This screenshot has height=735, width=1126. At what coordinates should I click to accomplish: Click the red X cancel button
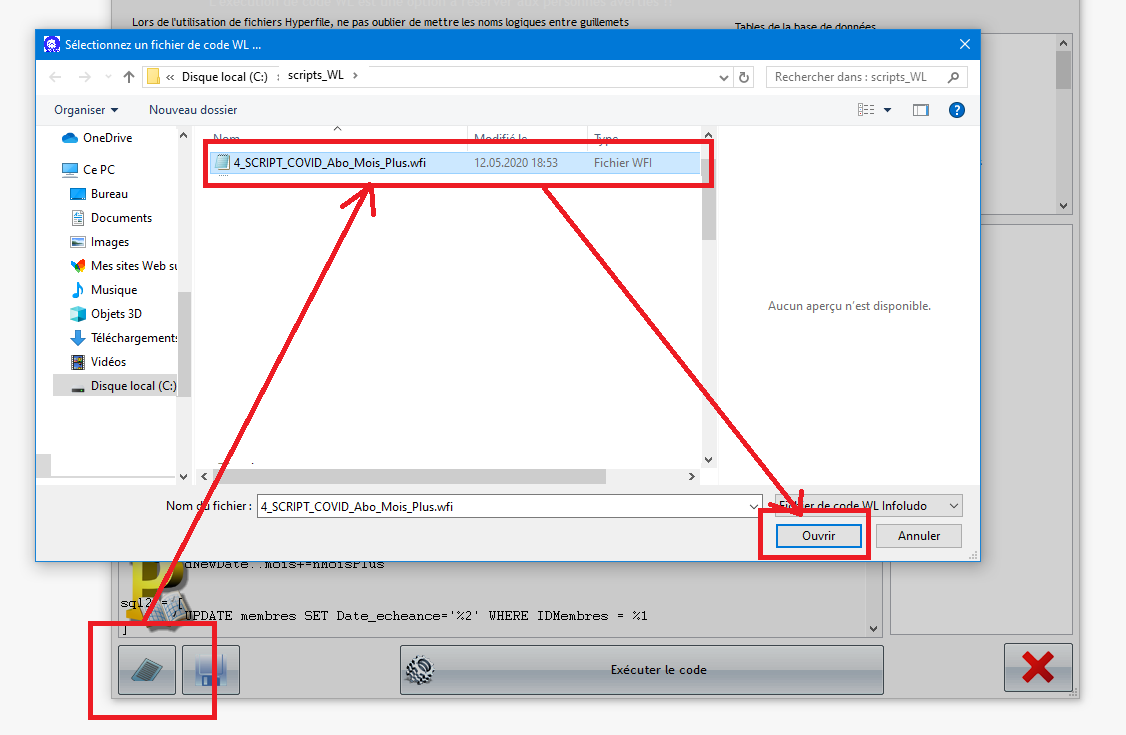click(x=1038, y=668)
